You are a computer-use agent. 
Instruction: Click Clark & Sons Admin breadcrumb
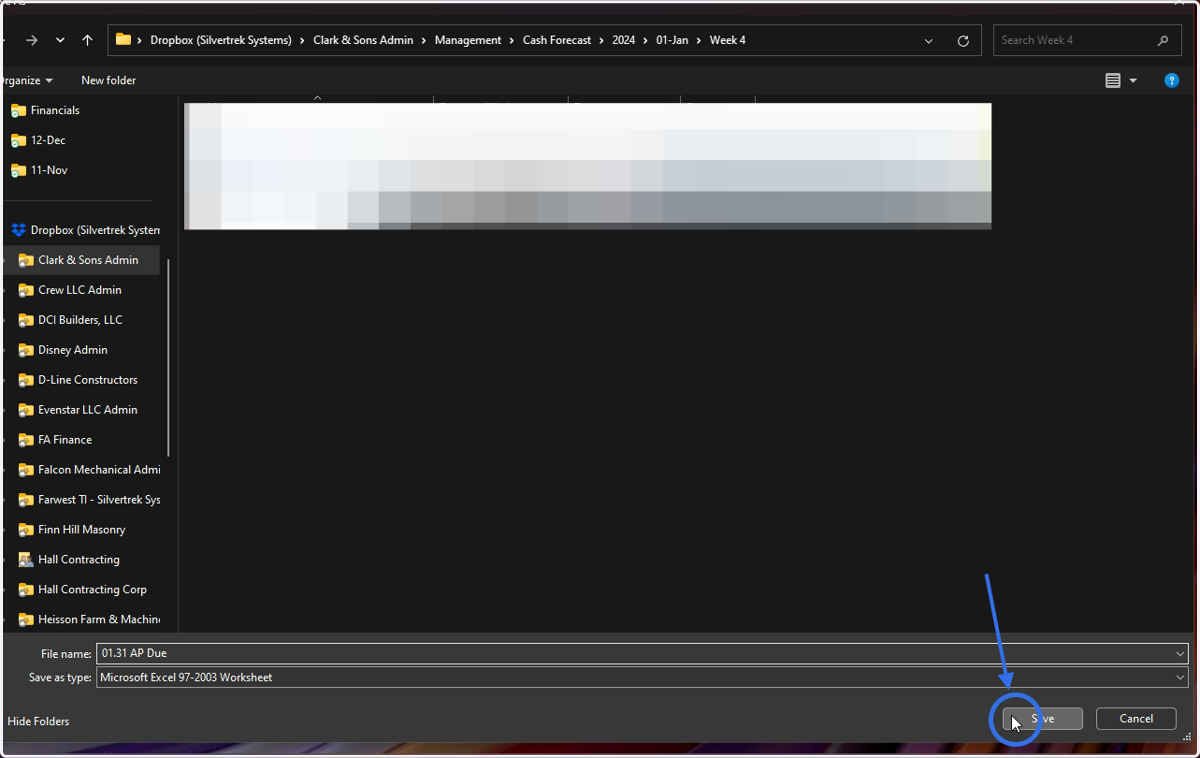point(363,40)
